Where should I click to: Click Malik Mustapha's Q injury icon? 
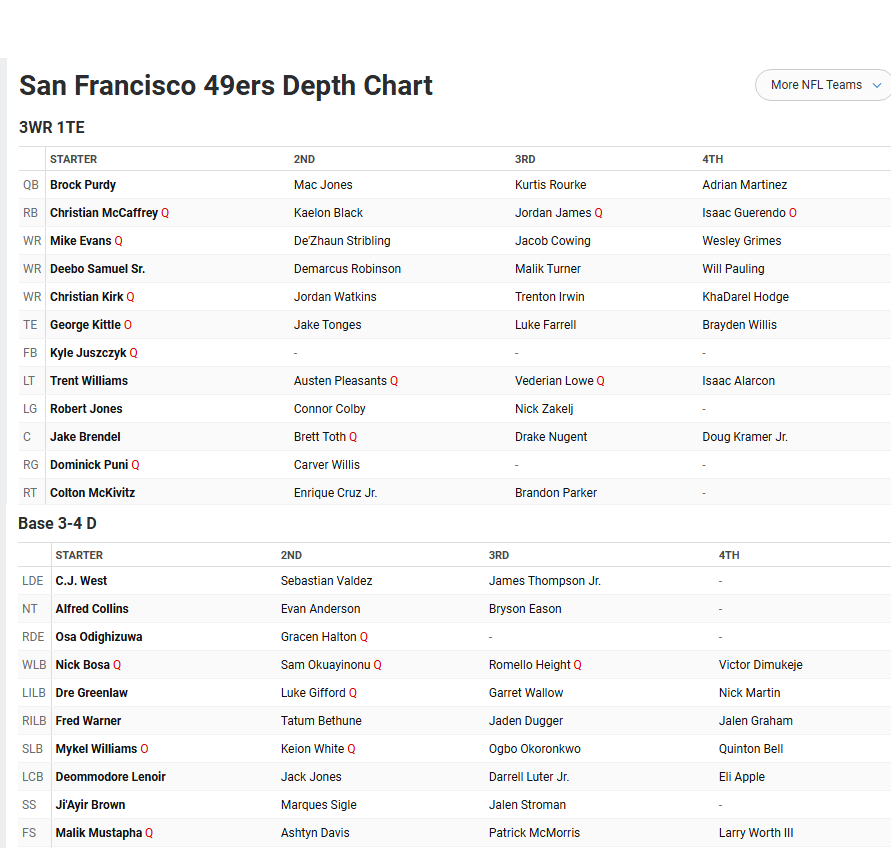[x=149, y=833]
